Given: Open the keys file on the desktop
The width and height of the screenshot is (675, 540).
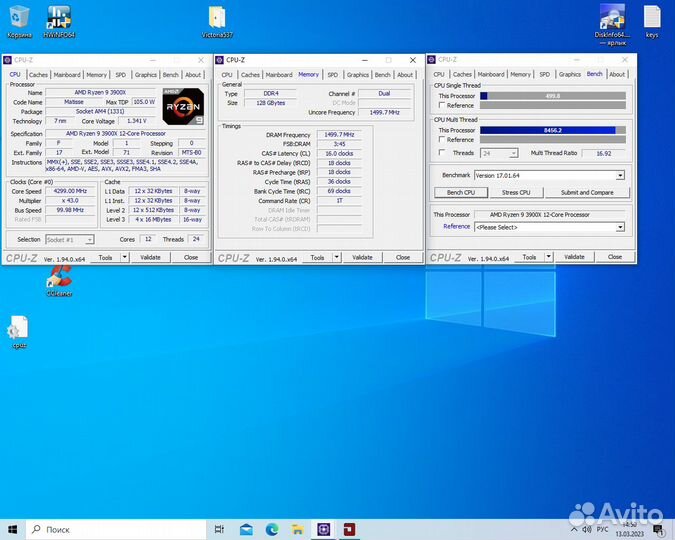Looking at the screenshot, I should [652, 22].
